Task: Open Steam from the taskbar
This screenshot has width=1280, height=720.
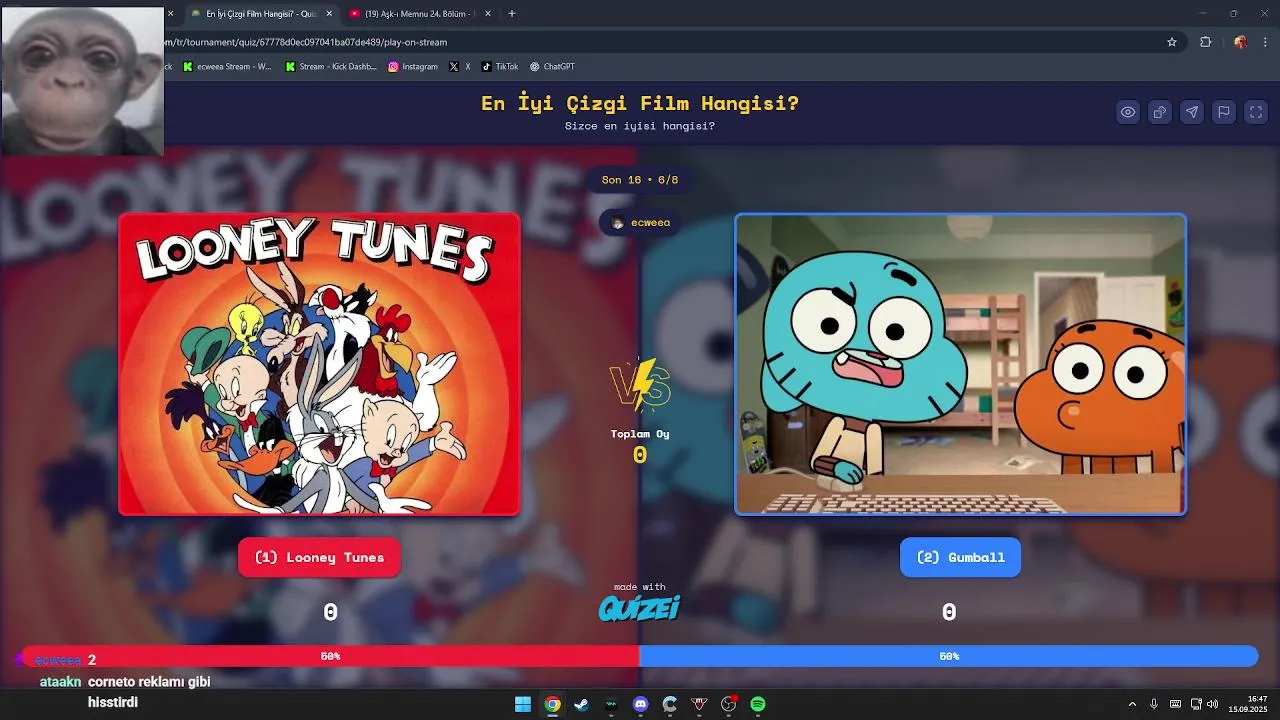Action: point(581,704)
